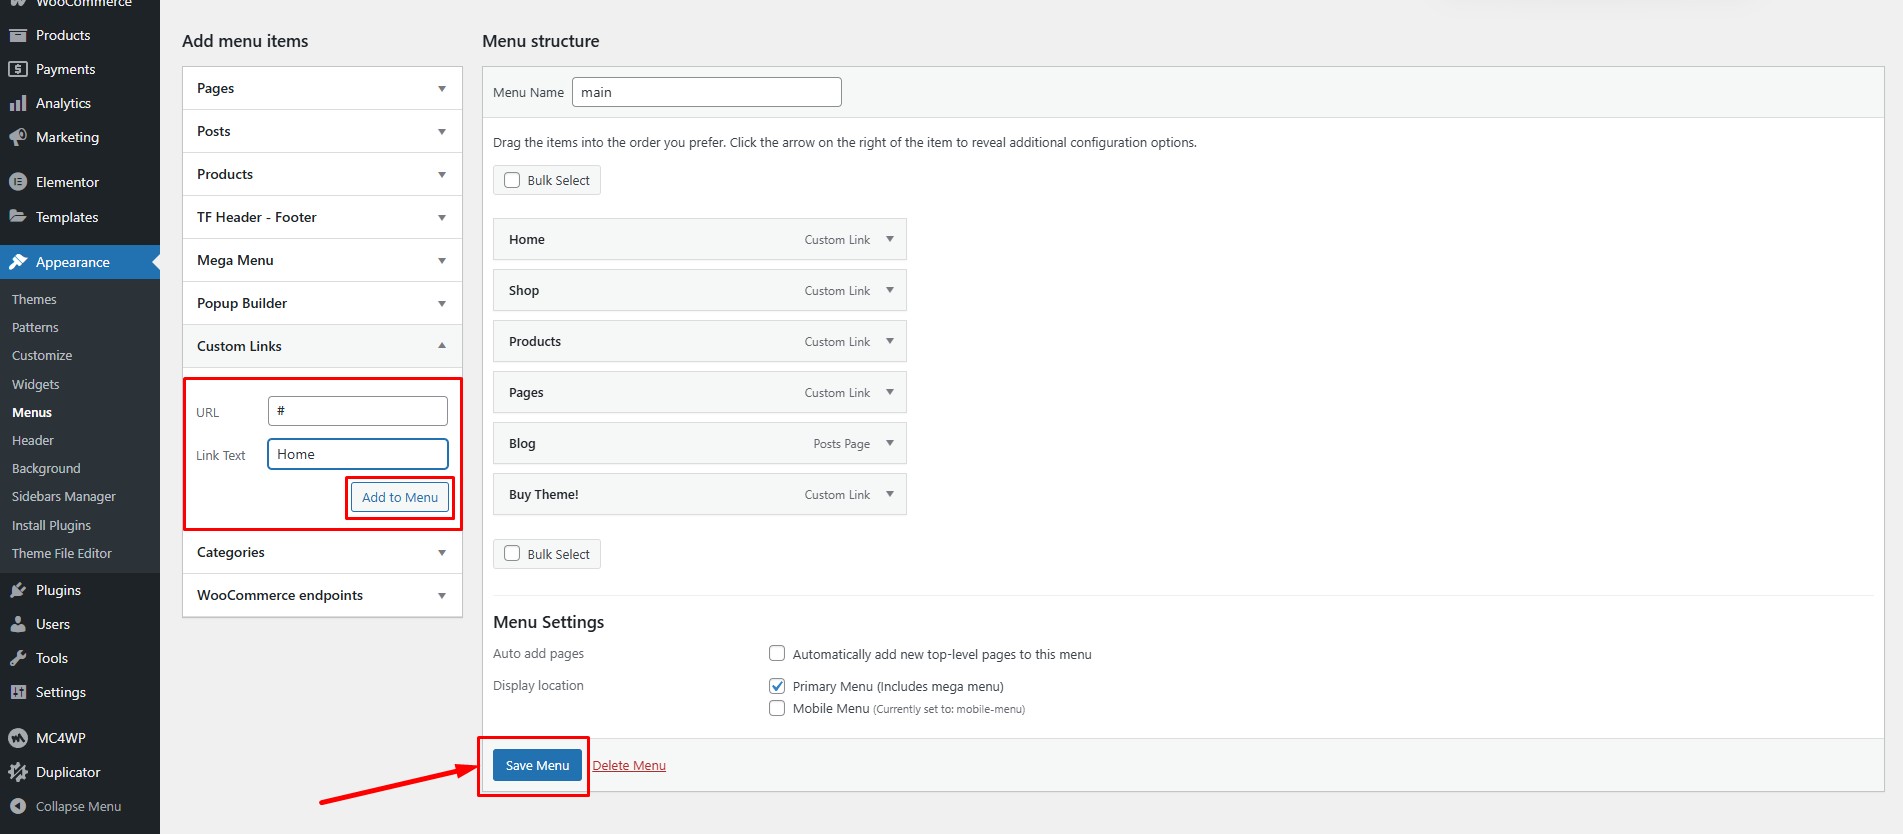Select the Buy Theme! menu item label
The width and height of the screenshot is (1903, 834).
tap(544, 495)
